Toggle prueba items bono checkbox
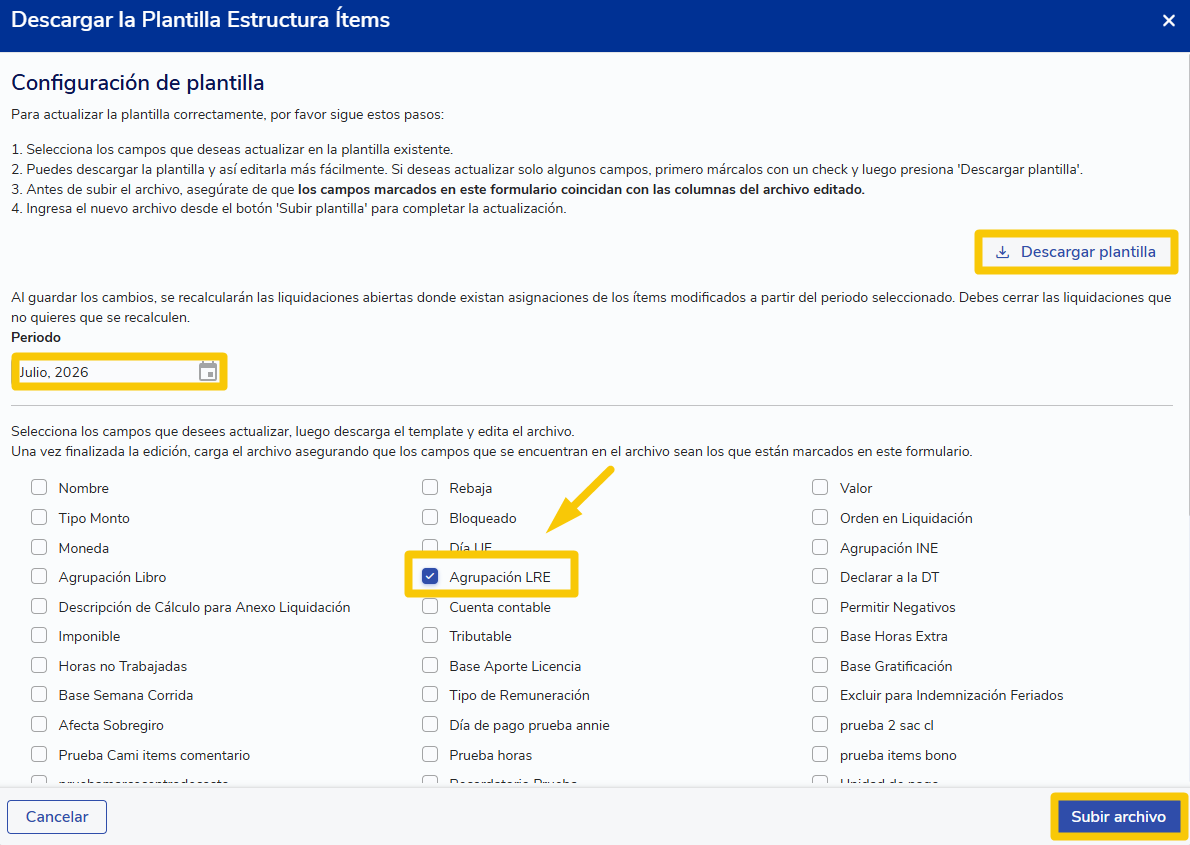1190x845 pixels. point(820,754)
